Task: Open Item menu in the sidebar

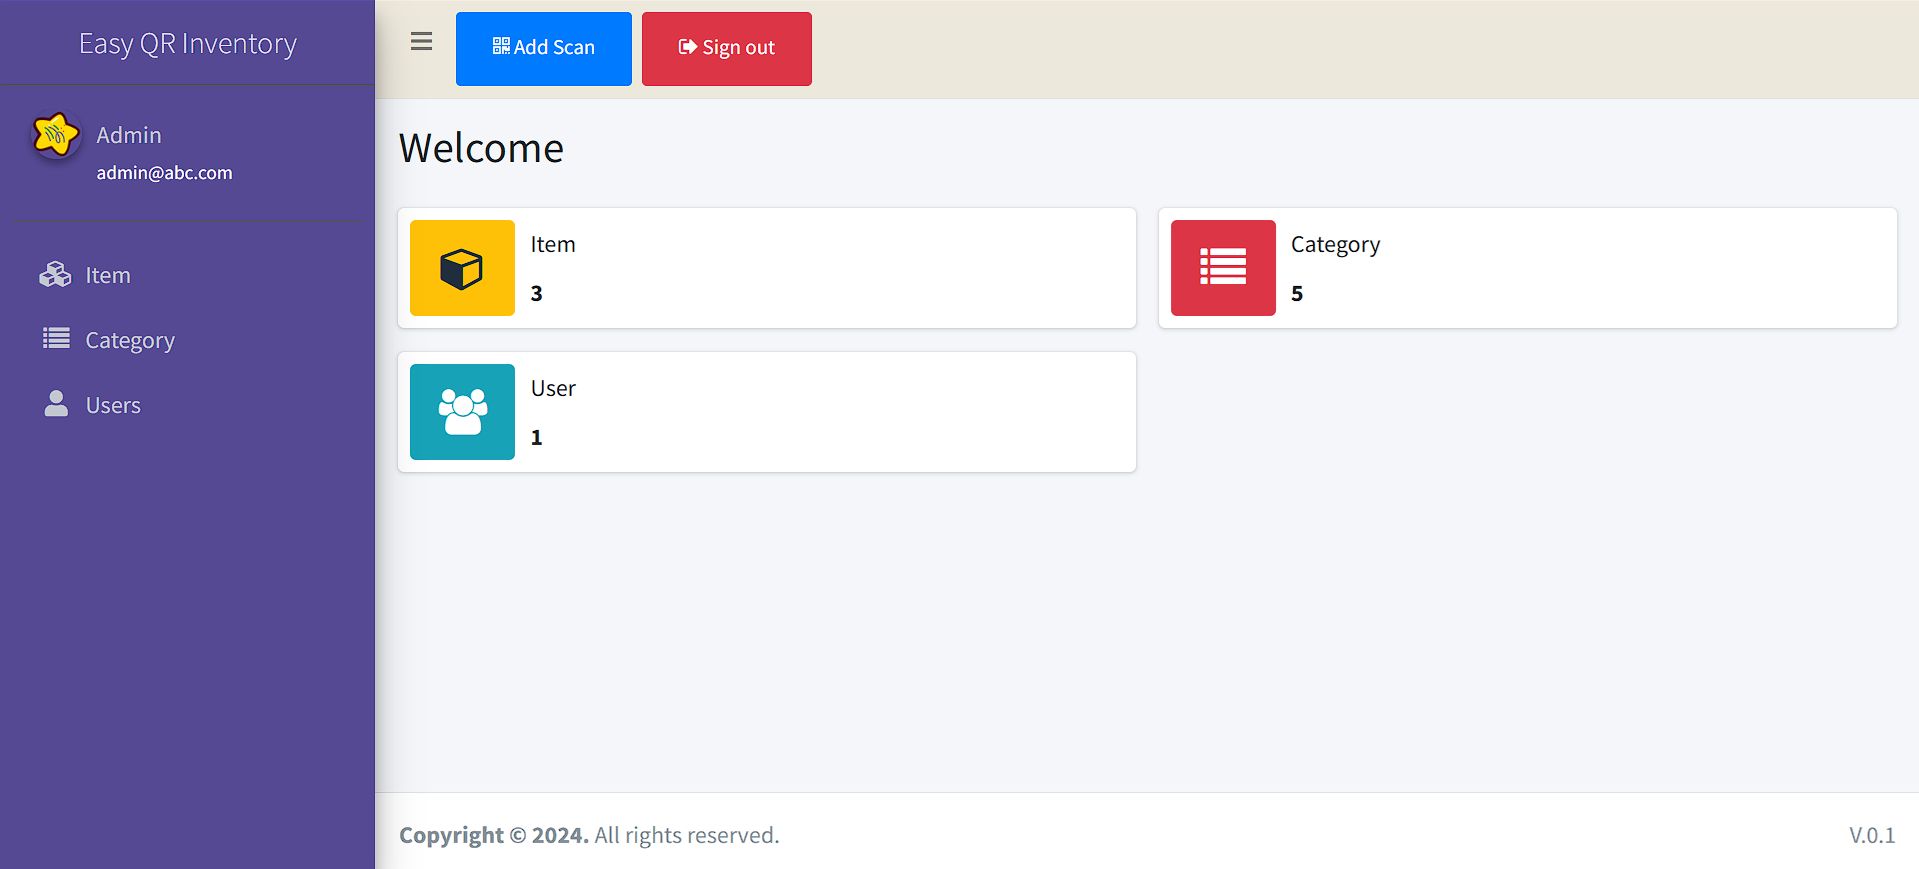Action: 108,275
